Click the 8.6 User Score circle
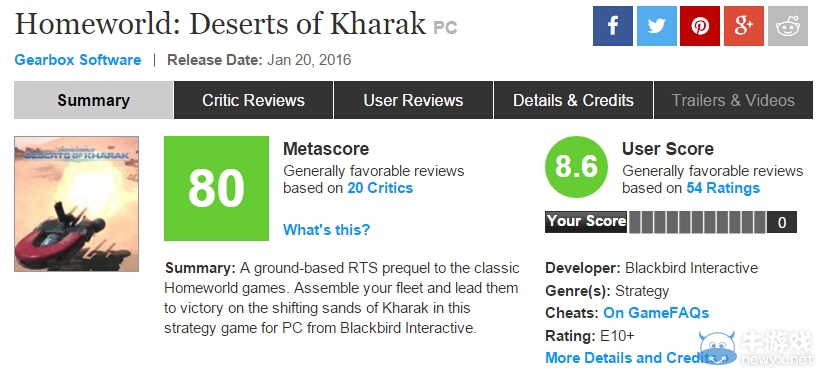 tap(576, 168)
